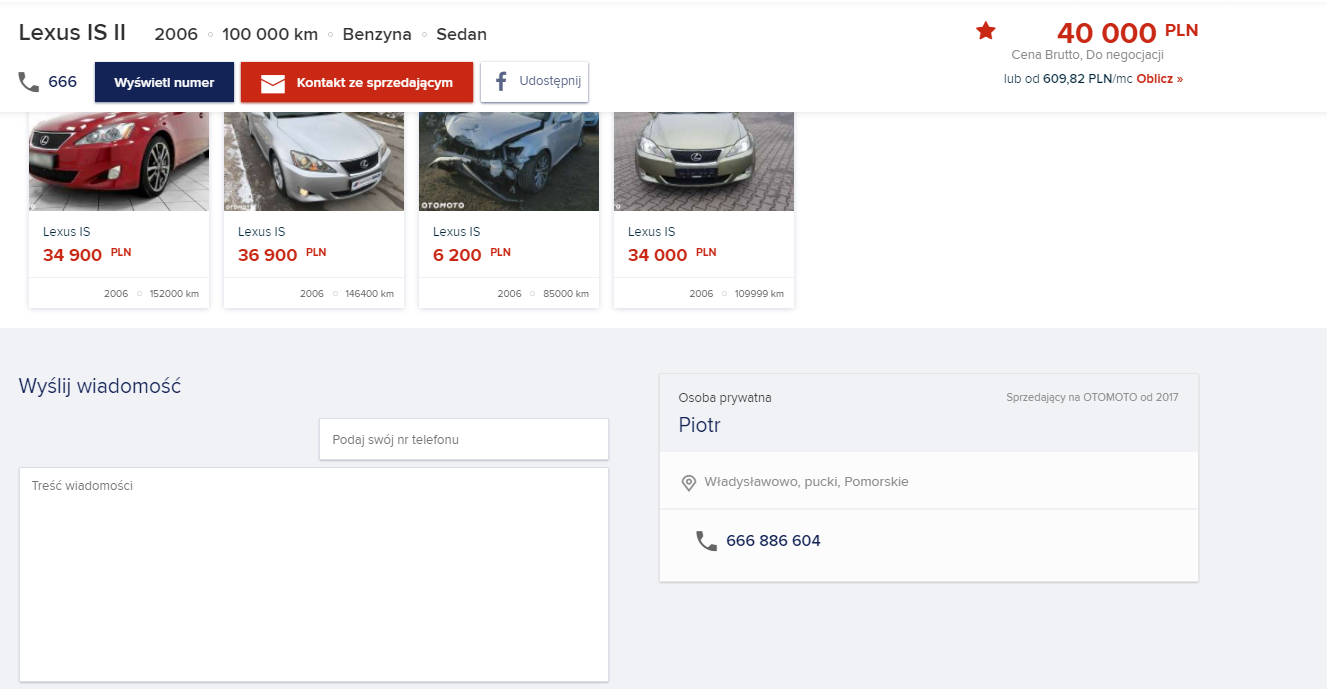The height and width of the screenshot is (689, 1327).
Task: Click the Lexus IS title above 34 900 PLN
Action: click(x=67, y=232)
